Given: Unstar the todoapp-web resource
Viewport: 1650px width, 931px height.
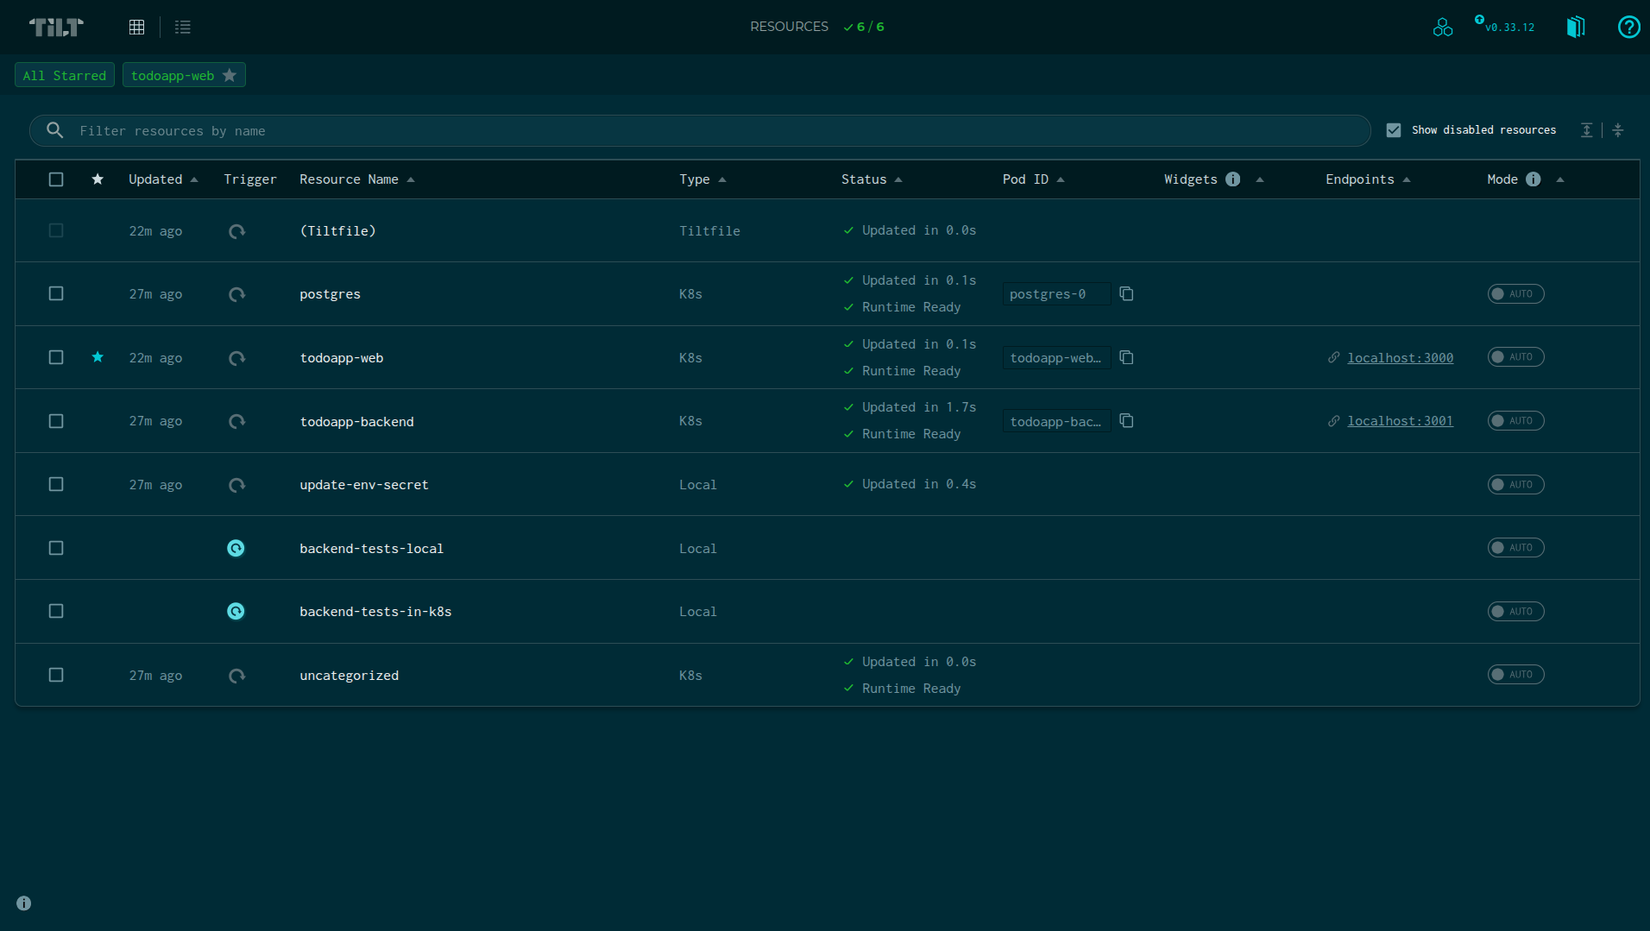Looking at the screenshot, I should (97, 357).
